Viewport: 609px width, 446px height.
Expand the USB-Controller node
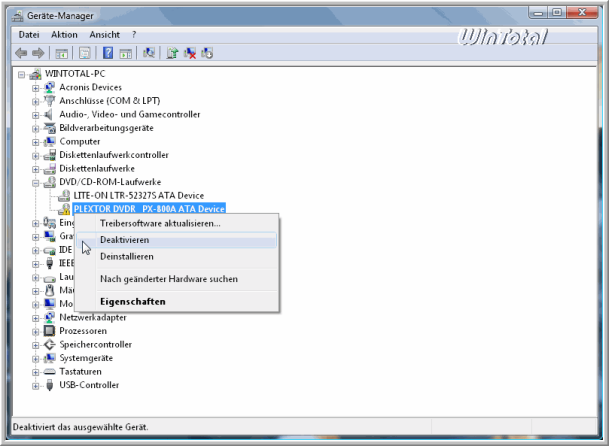[35, 386]
